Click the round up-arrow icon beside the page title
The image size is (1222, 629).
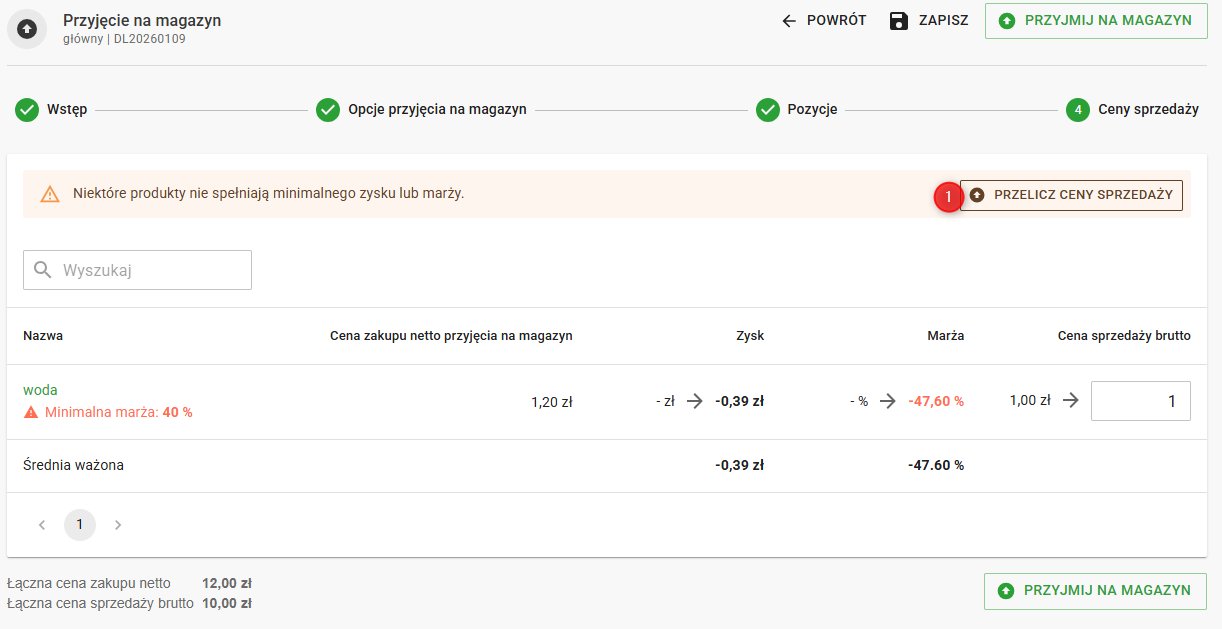coord(27,28)
